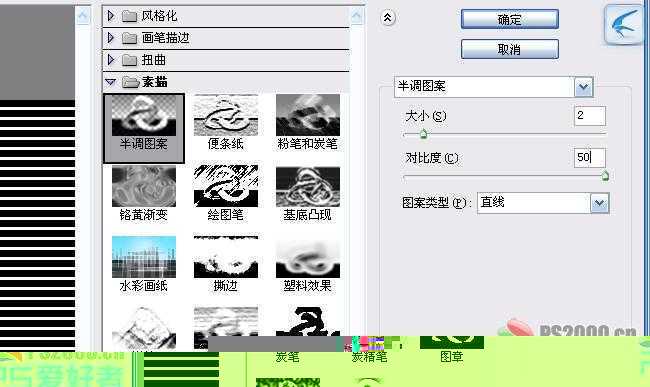
Task: Select the 铬黄渐变 filter thumbnail
Action: pos(143,186)
